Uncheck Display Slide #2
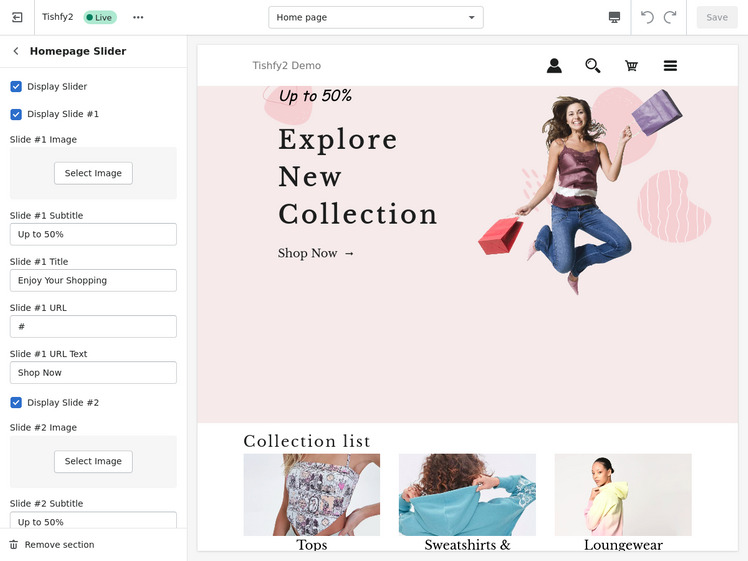 click(x=16, y=403)
